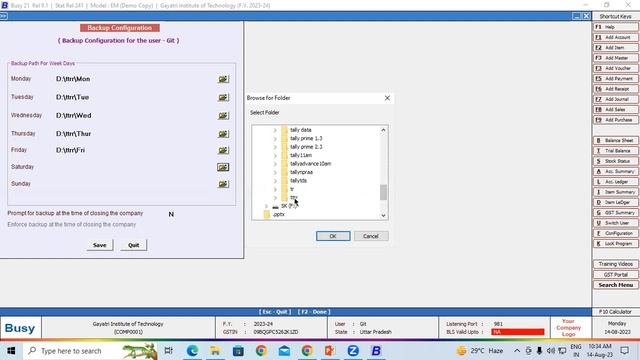
Task: Open Add Item shortcut
Action: pyautogui.click(x=616, y=47)
